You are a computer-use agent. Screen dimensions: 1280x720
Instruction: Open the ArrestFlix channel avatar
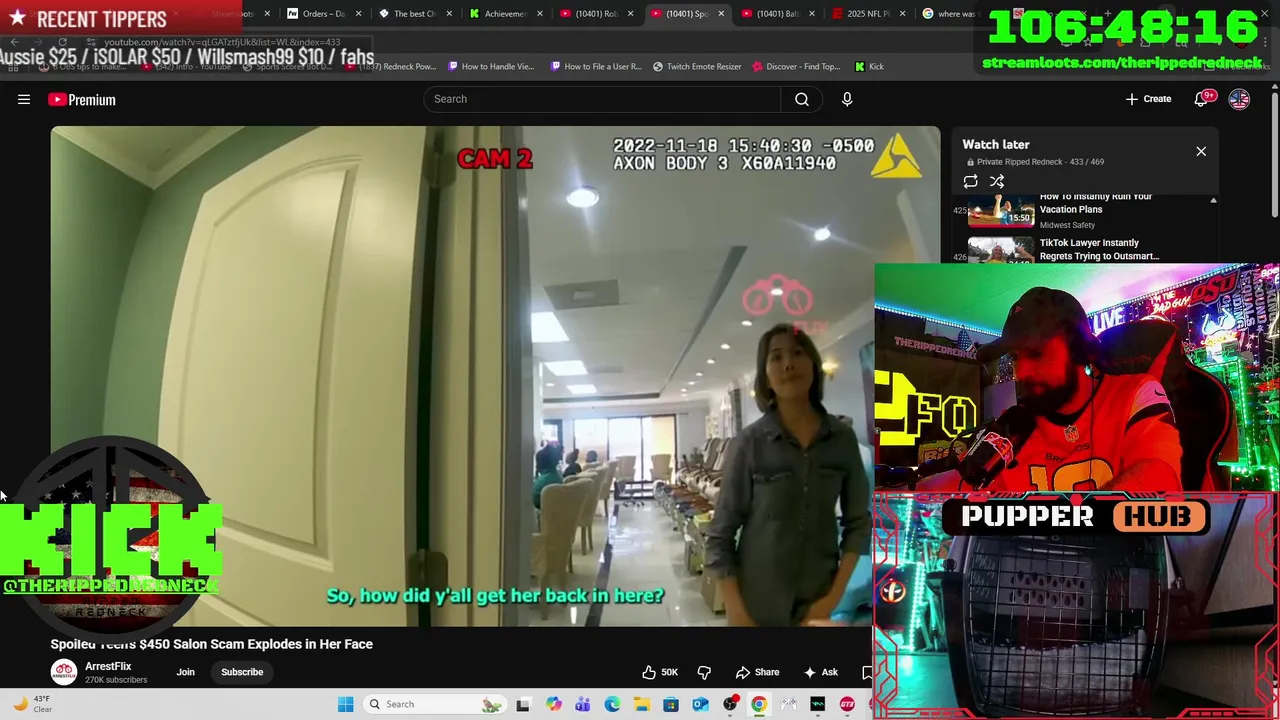64,672
